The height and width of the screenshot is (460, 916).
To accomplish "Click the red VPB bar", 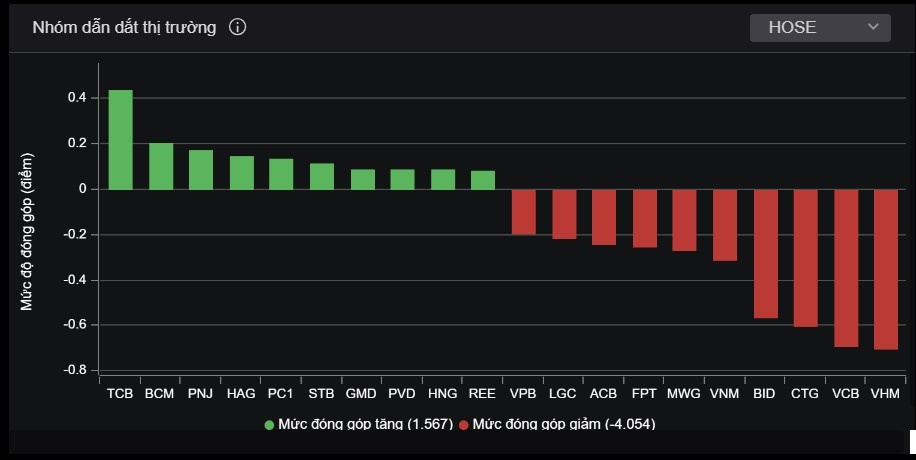I will (523, 212).
